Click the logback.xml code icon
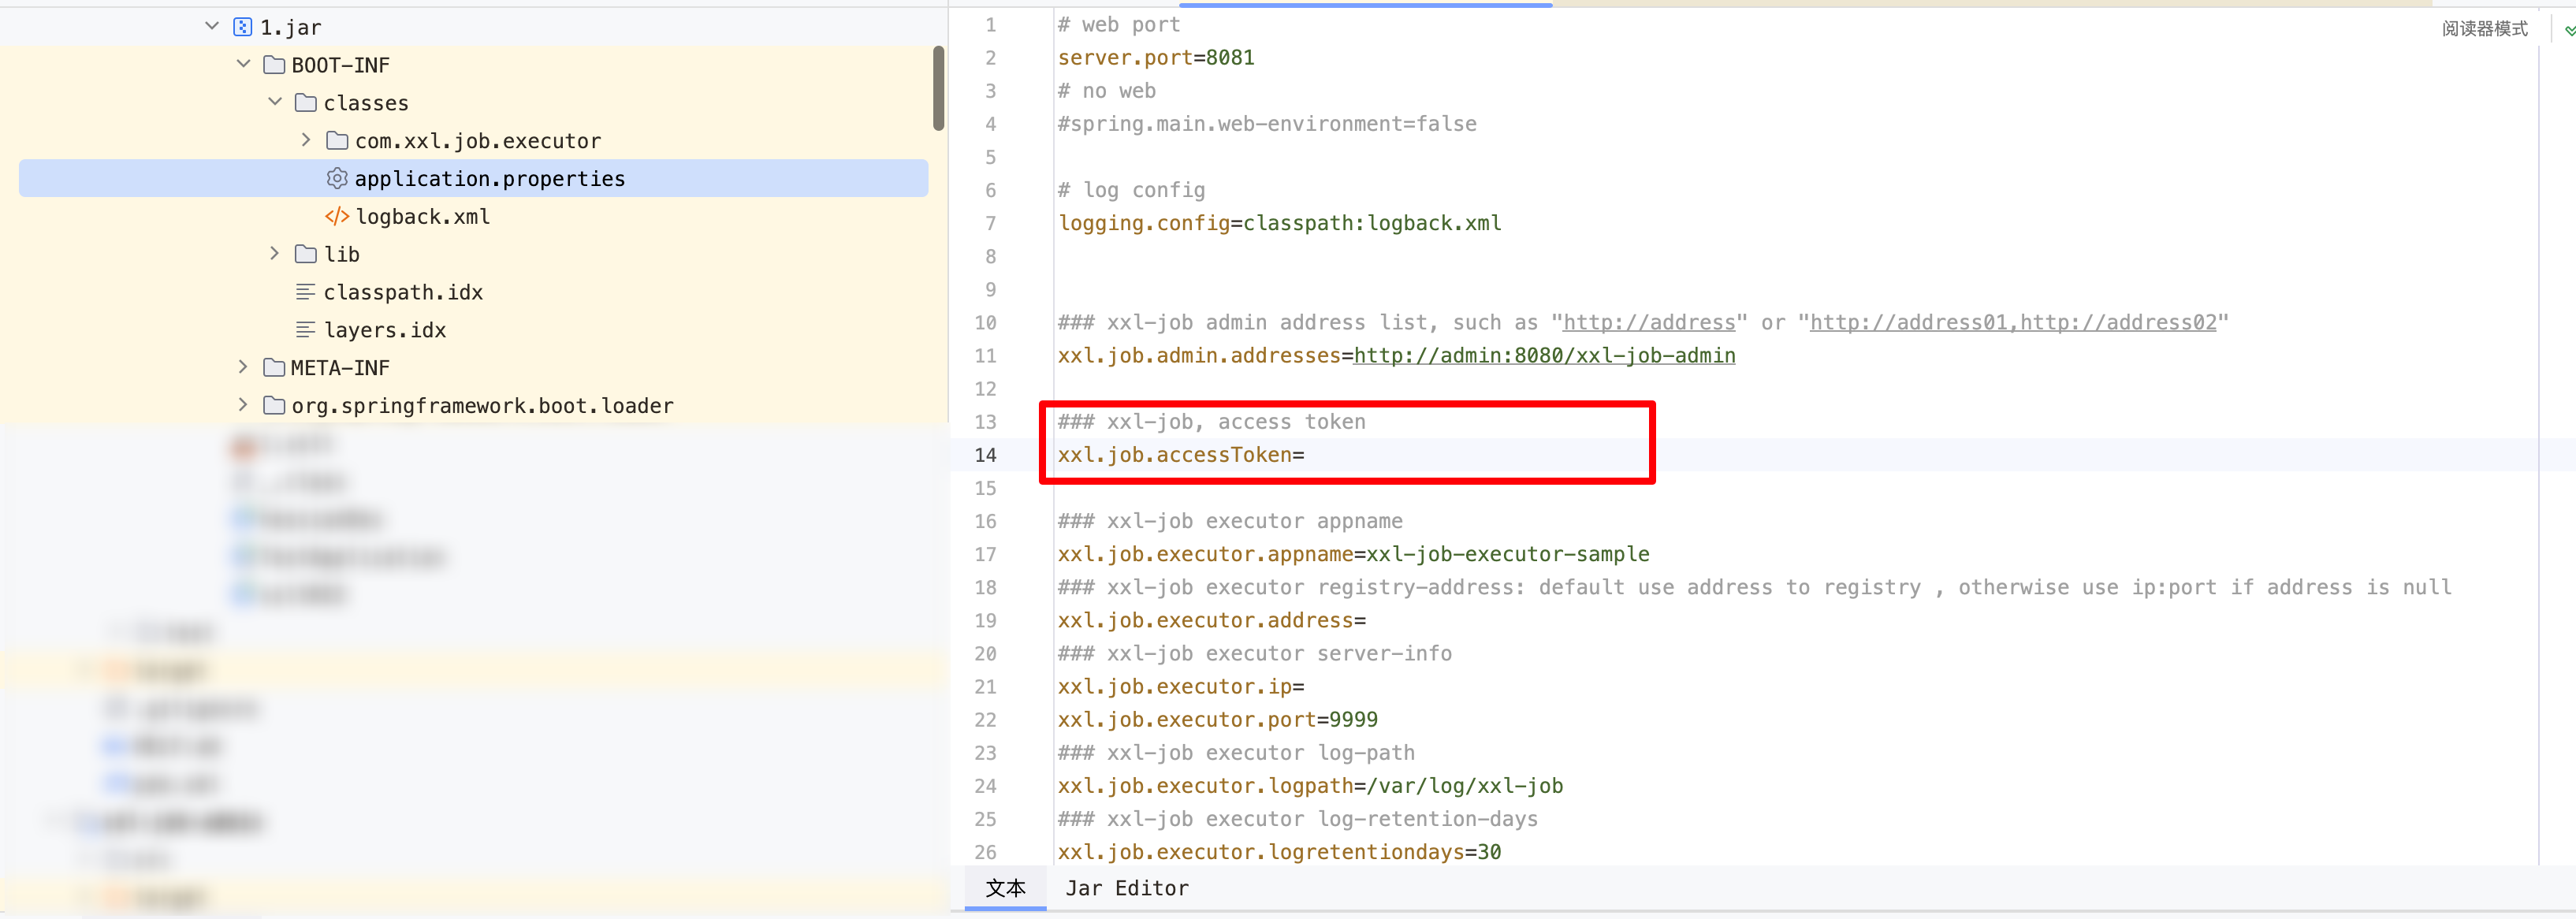 point(337,216)
